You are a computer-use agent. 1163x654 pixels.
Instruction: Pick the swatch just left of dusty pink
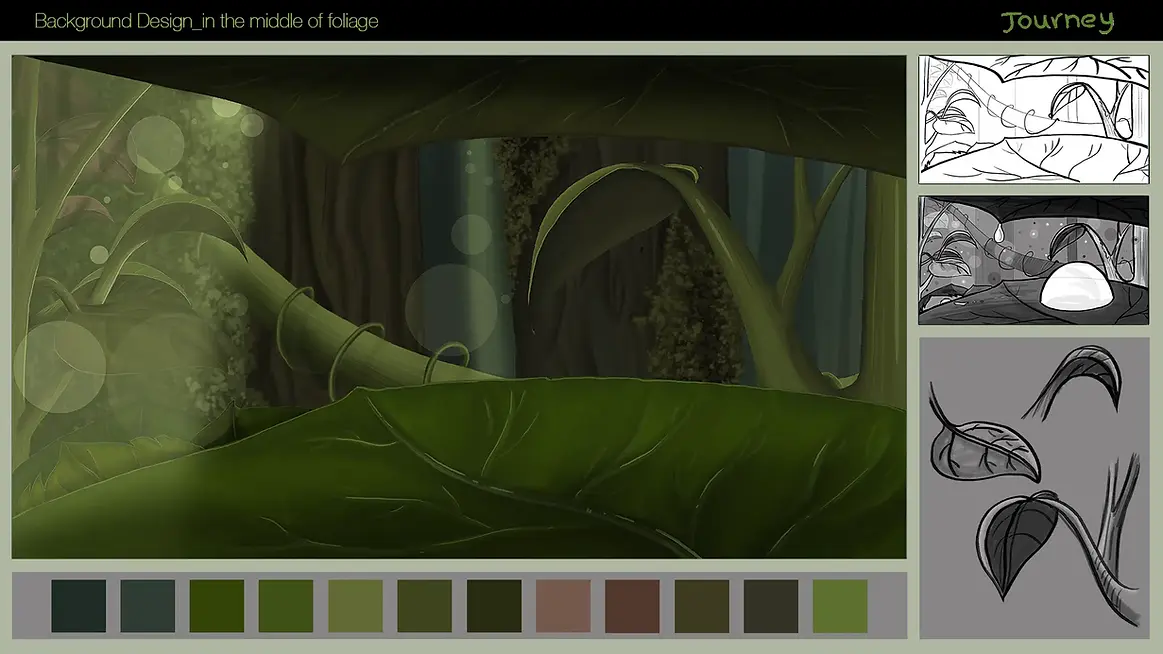(x=494, y=606)
